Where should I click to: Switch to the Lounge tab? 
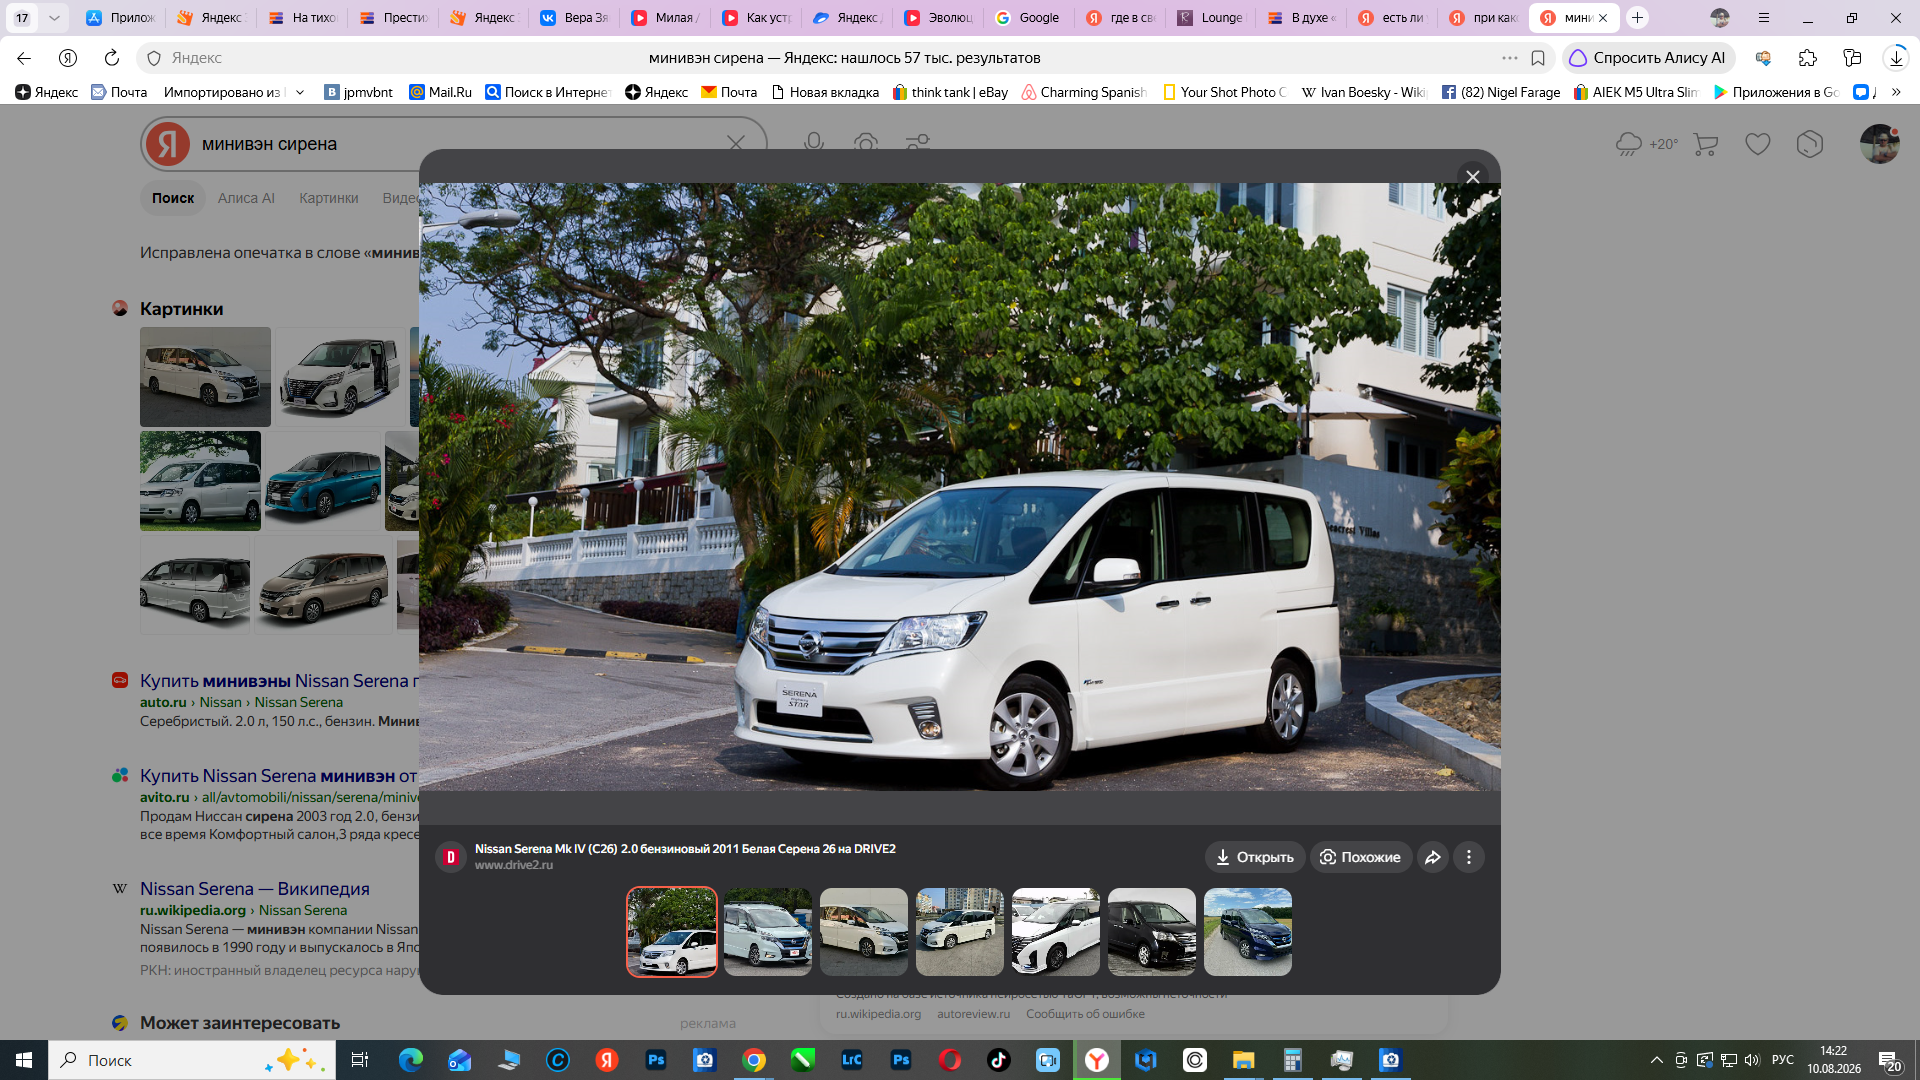pyautogui.click(x=1211, y=18)
